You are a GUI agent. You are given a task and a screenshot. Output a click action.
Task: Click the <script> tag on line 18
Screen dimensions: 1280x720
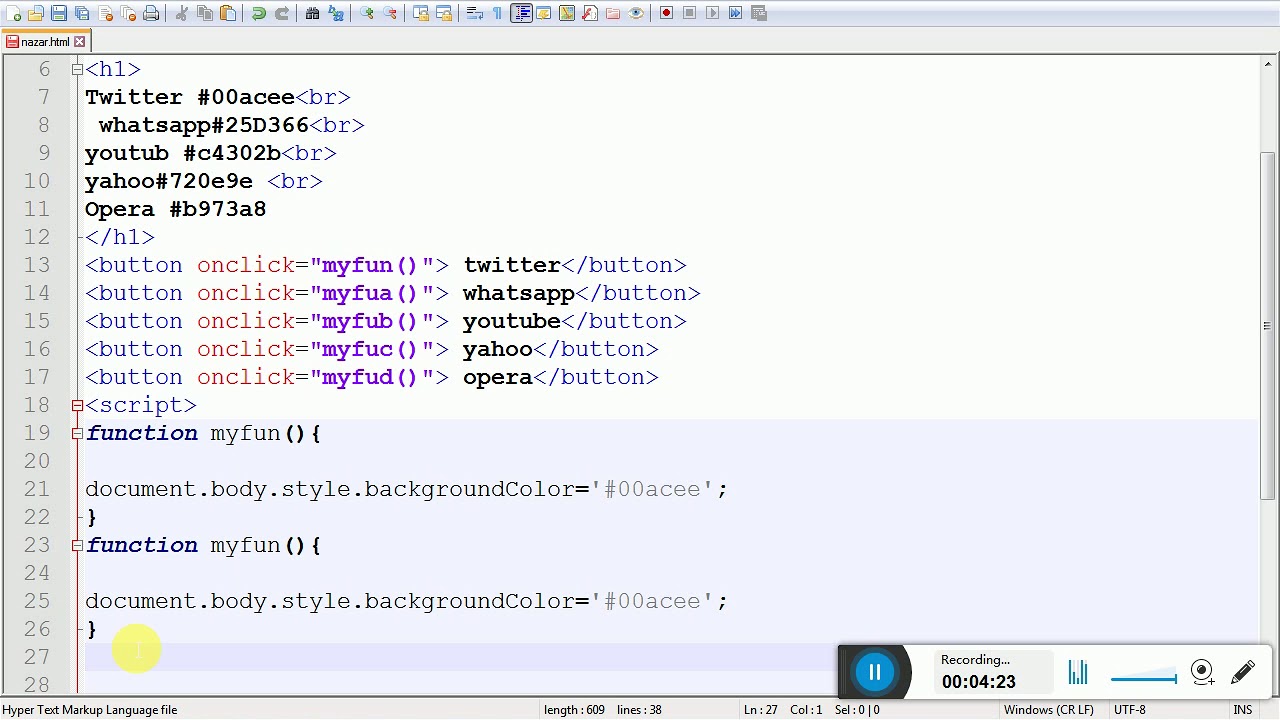click(x=141, y=405)
